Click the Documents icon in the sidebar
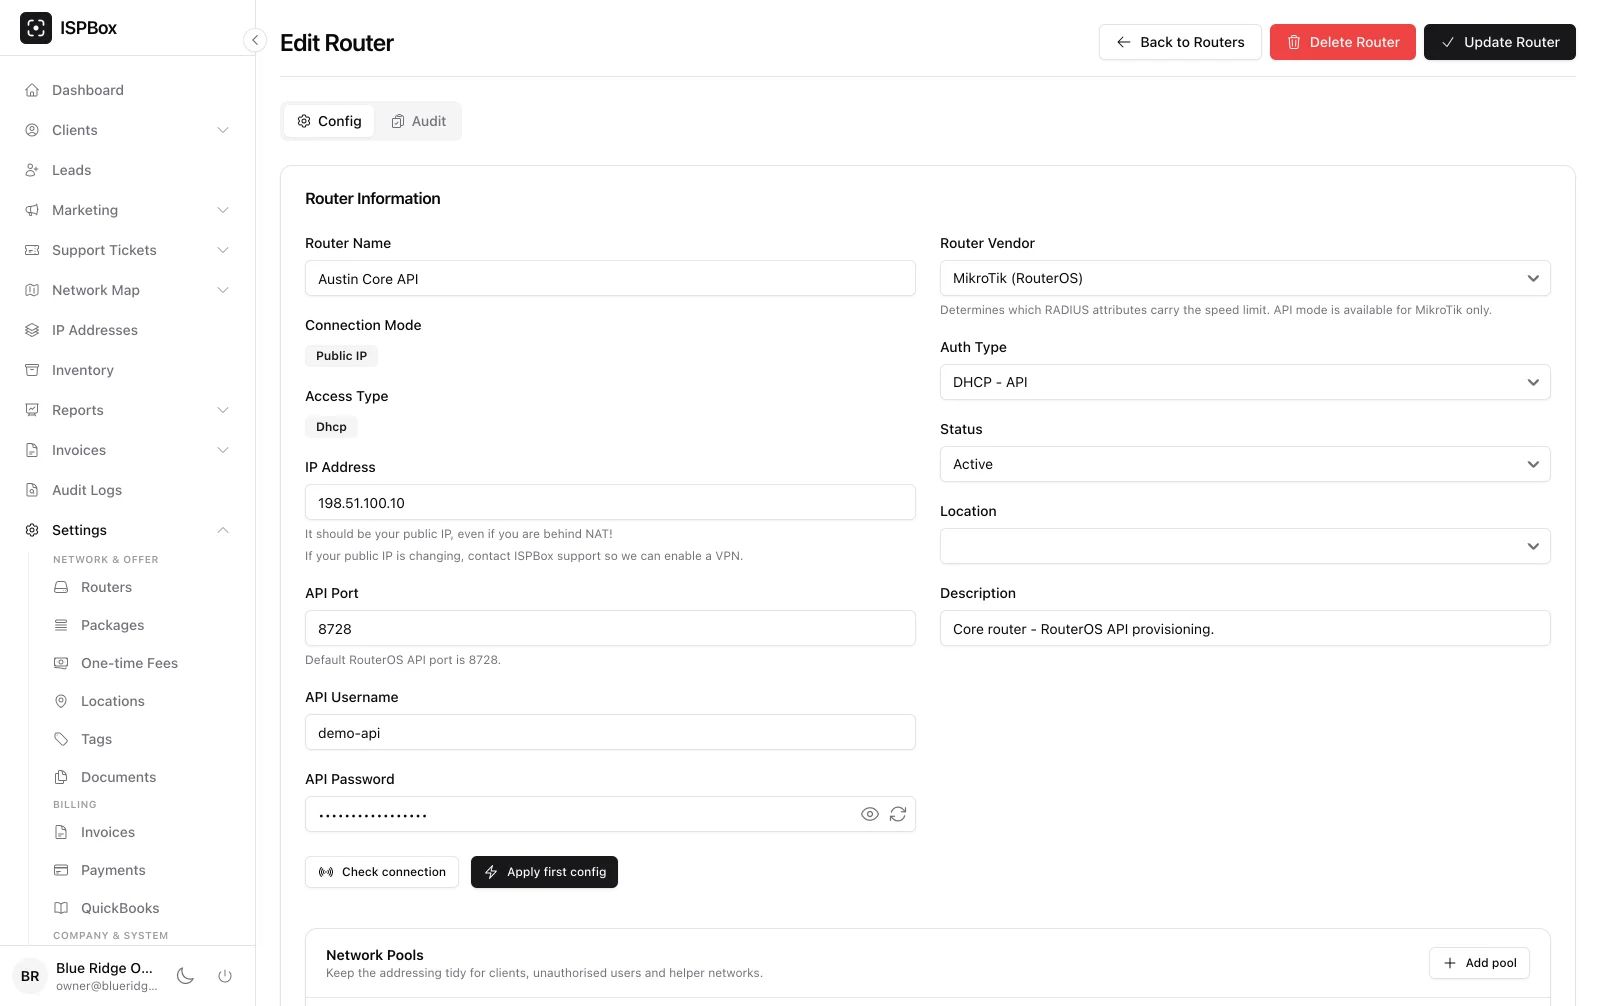 61,777
